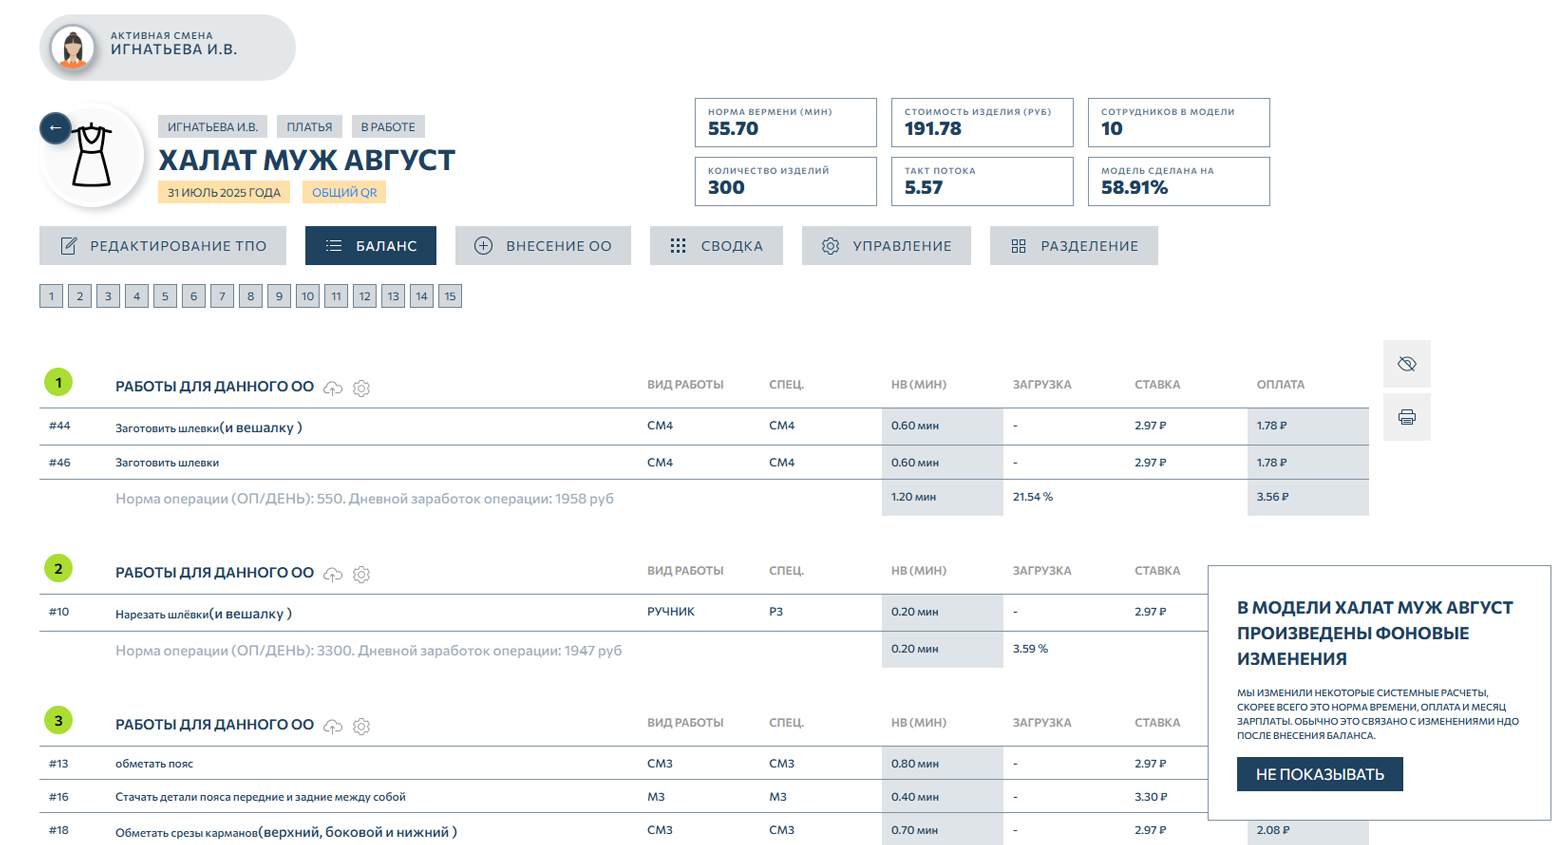
Task: Click the Сотрудников в модели 10 card
Action: coord(1179,122)
